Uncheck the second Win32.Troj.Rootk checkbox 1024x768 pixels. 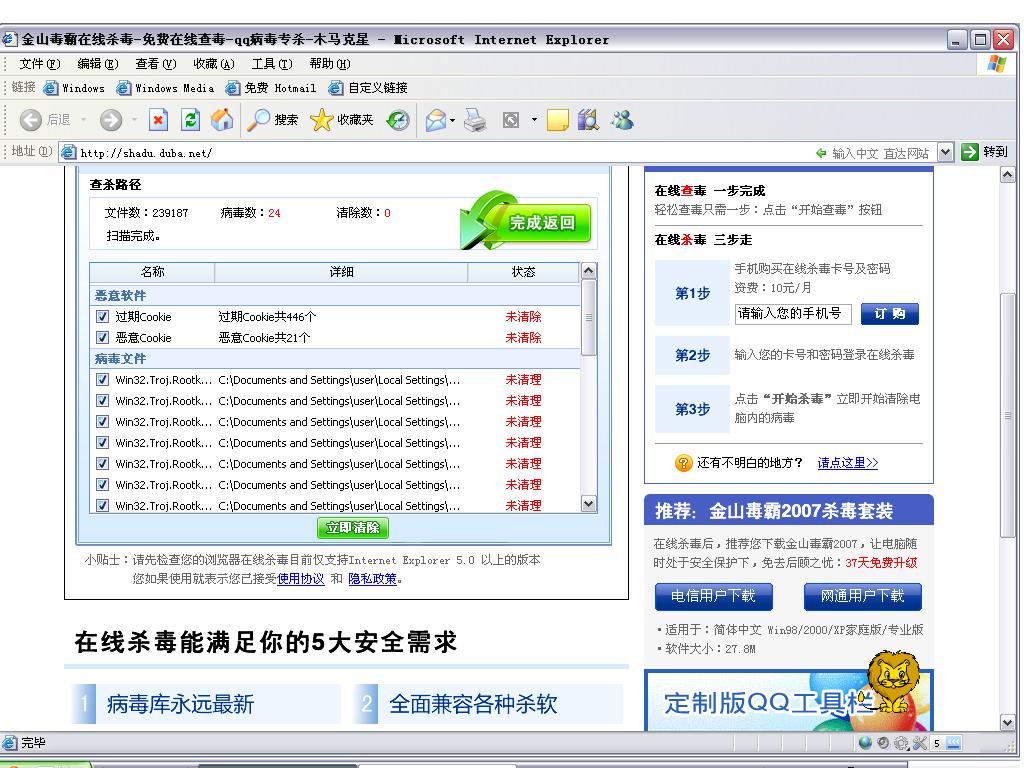(102, 400)
